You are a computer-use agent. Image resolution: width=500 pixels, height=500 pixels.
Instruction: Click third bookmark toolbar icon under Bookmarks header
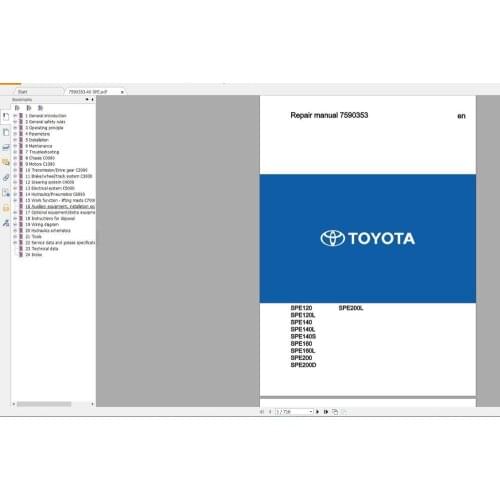[40, 108]
